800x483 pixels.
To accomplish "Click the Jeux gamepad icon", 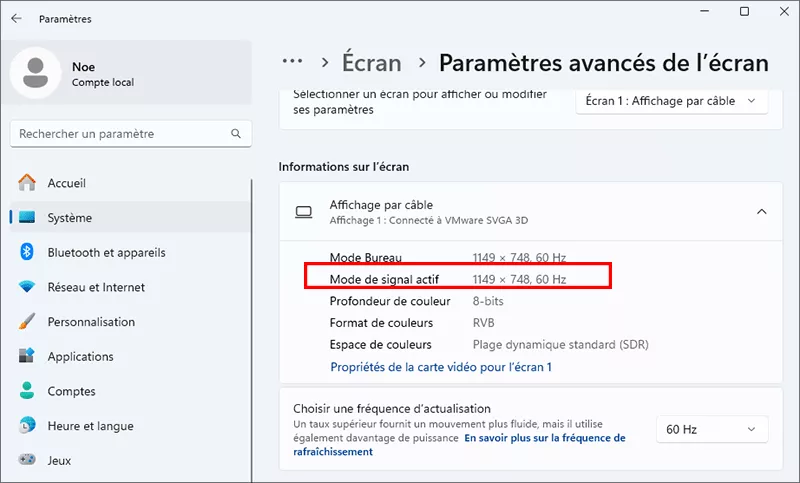I will [27, 460].
